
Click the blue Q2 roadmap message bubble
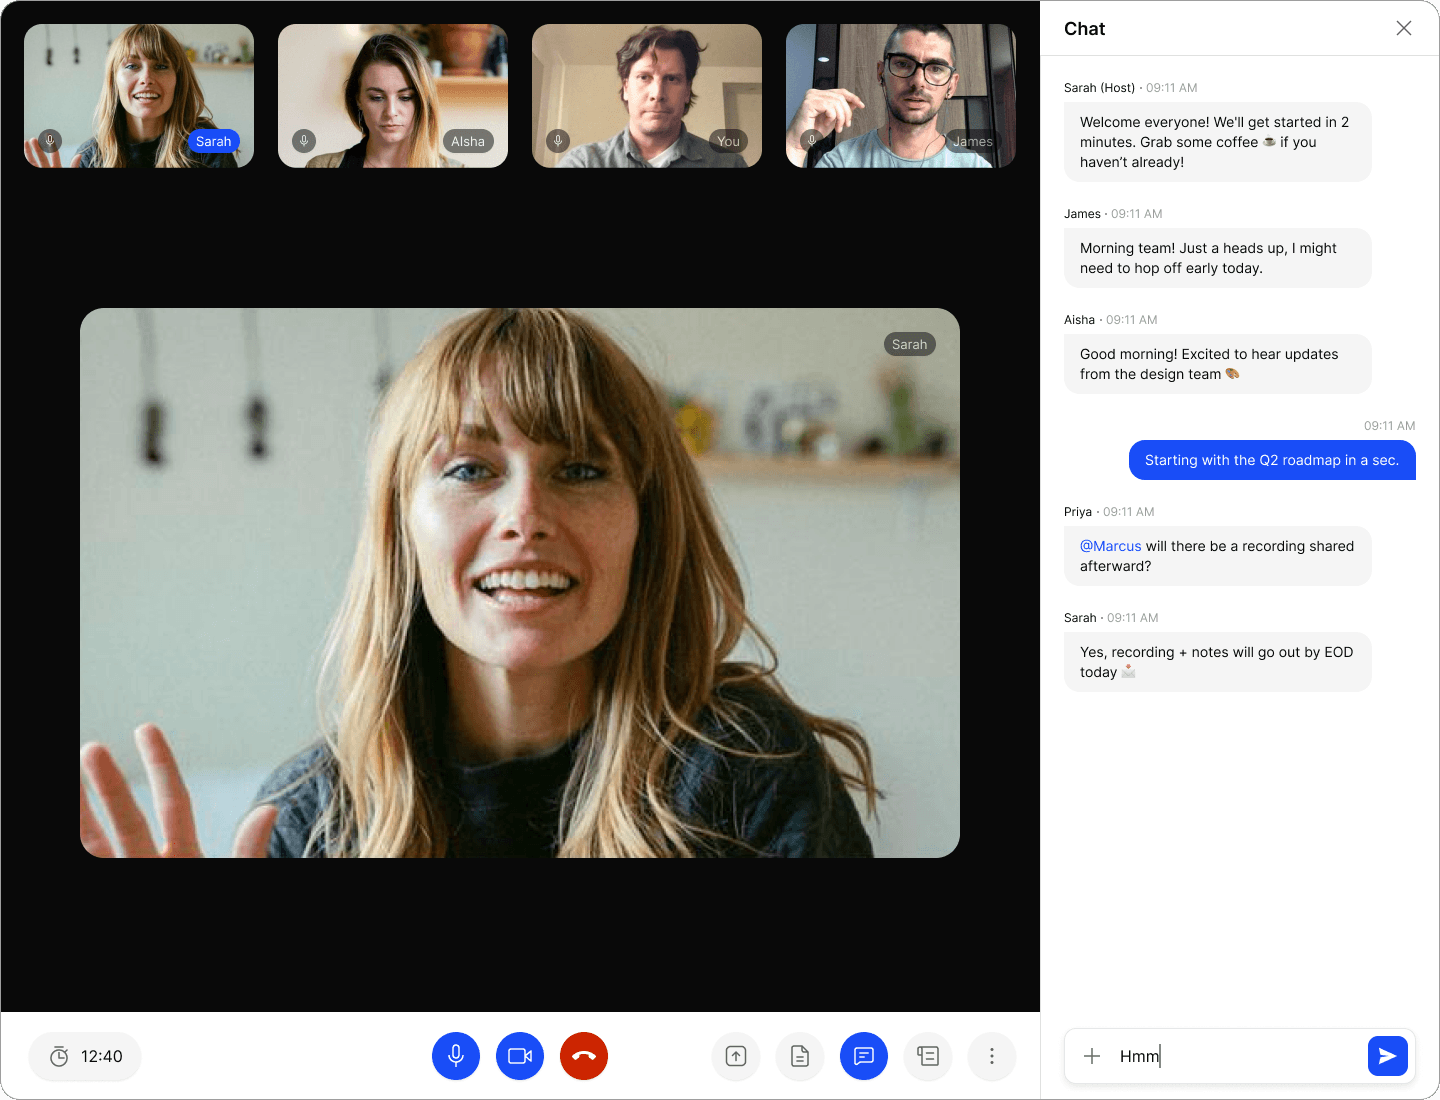pyautogui.click(x=1271, y=460)
